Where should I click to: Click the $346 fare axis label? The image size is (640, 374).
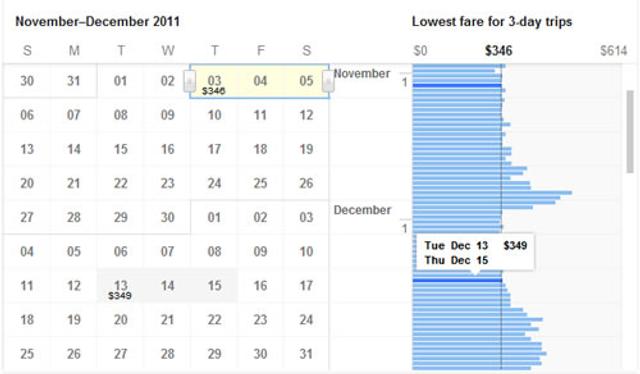(498, 51)
